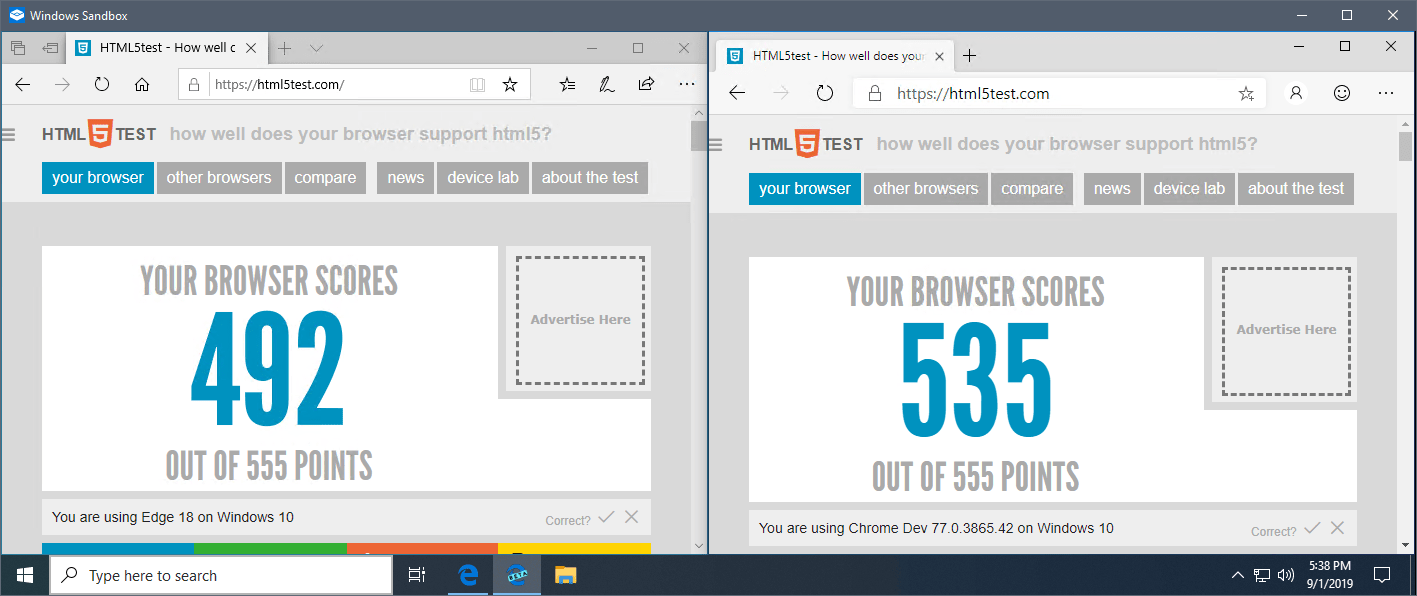Open the Action Center notifications icon
The image size is (1417, 596).
click(1382, 575)
